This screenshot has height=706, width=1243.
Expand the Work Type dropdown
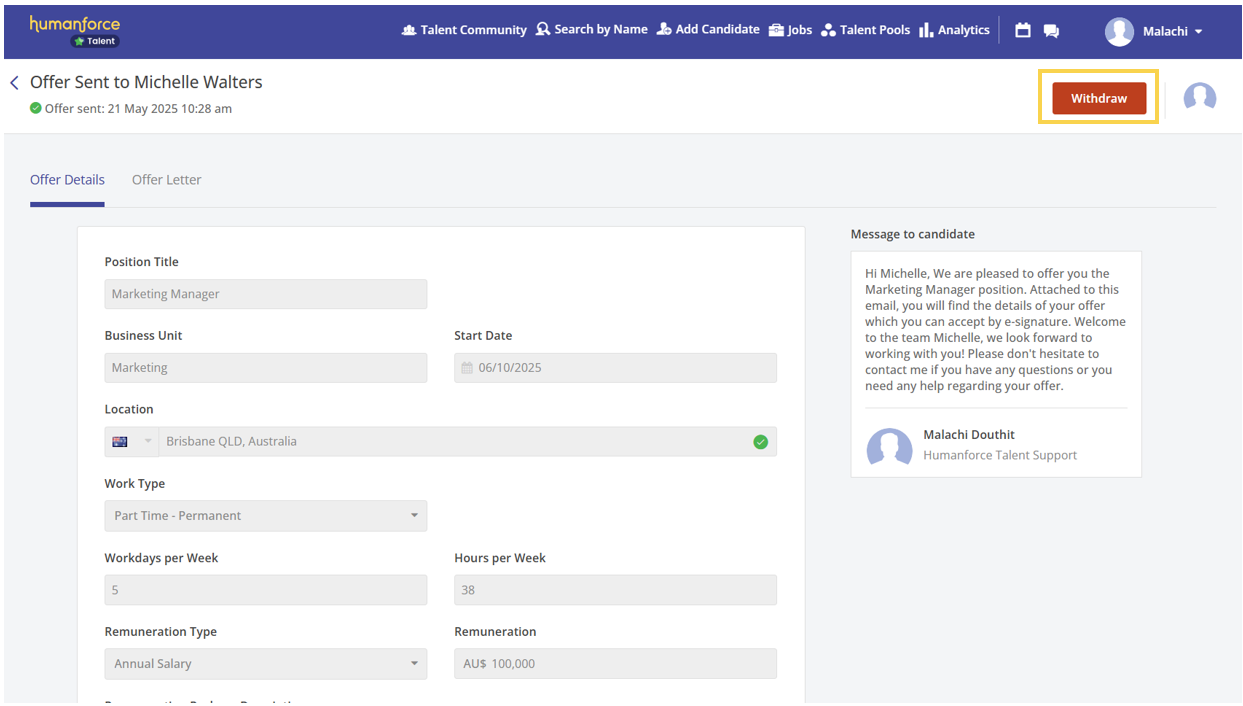[414, 516]
